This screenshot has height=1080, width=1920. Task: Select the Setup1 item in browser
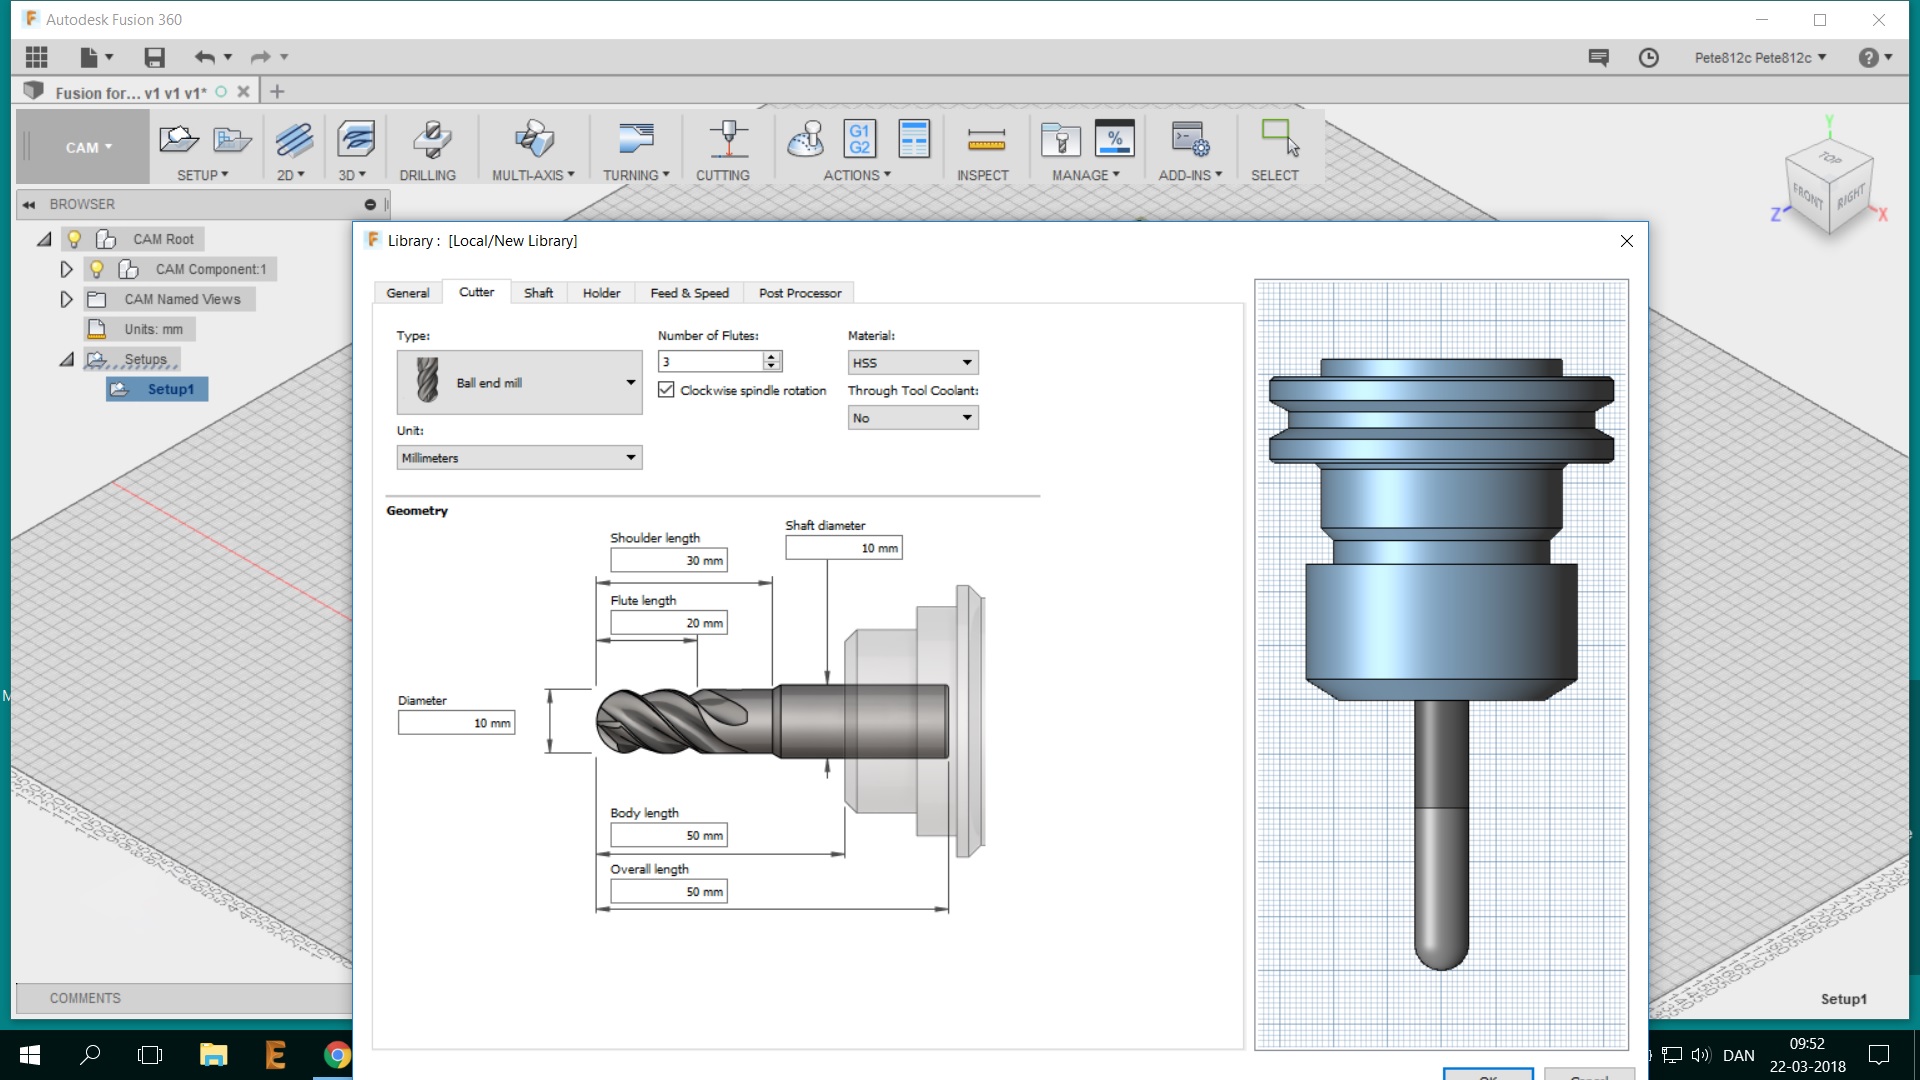pyautogui.click(x=170, y=389)
